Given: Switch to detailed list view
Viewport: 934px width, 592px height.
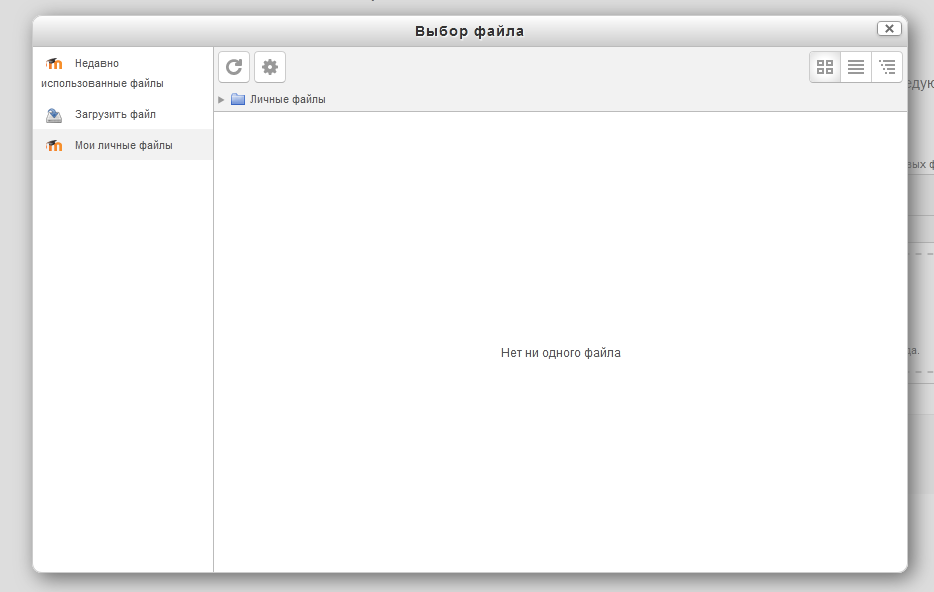Looking at the screenshot, I should pyautogui.click(x=856, y=67).
